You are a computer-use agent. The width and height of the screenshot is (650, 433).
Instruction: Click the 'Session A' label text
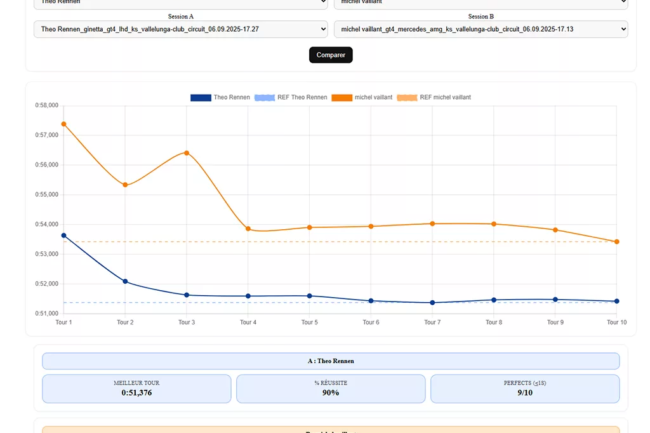pos(180,17)
